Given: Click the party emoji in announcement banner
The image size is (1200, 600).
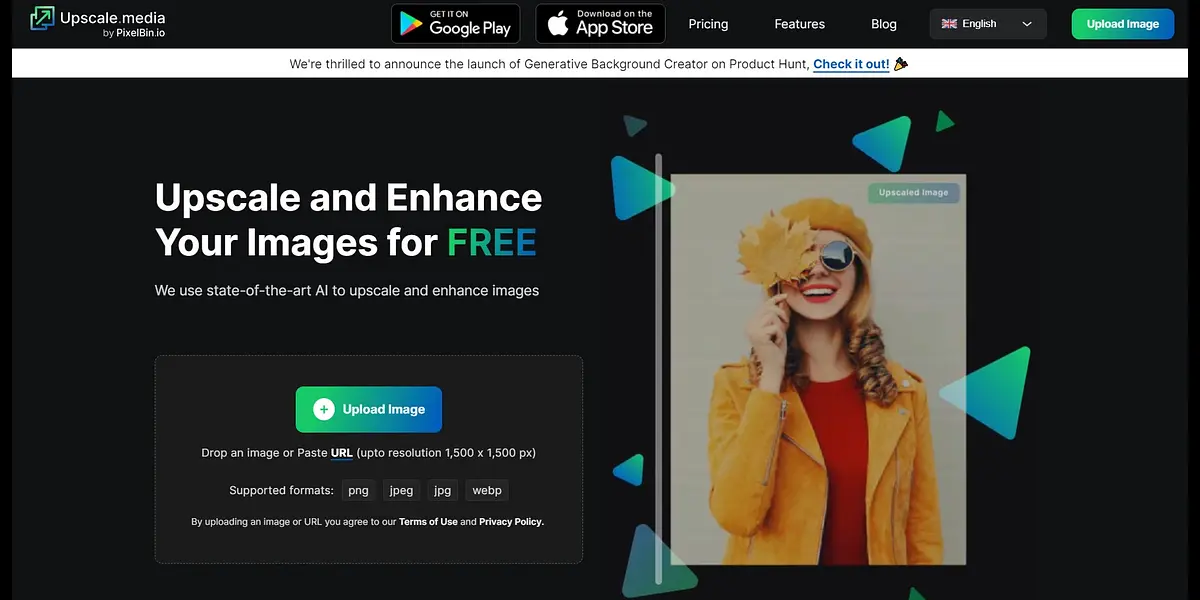Looking at the screenshot, I should coord(901,64).
